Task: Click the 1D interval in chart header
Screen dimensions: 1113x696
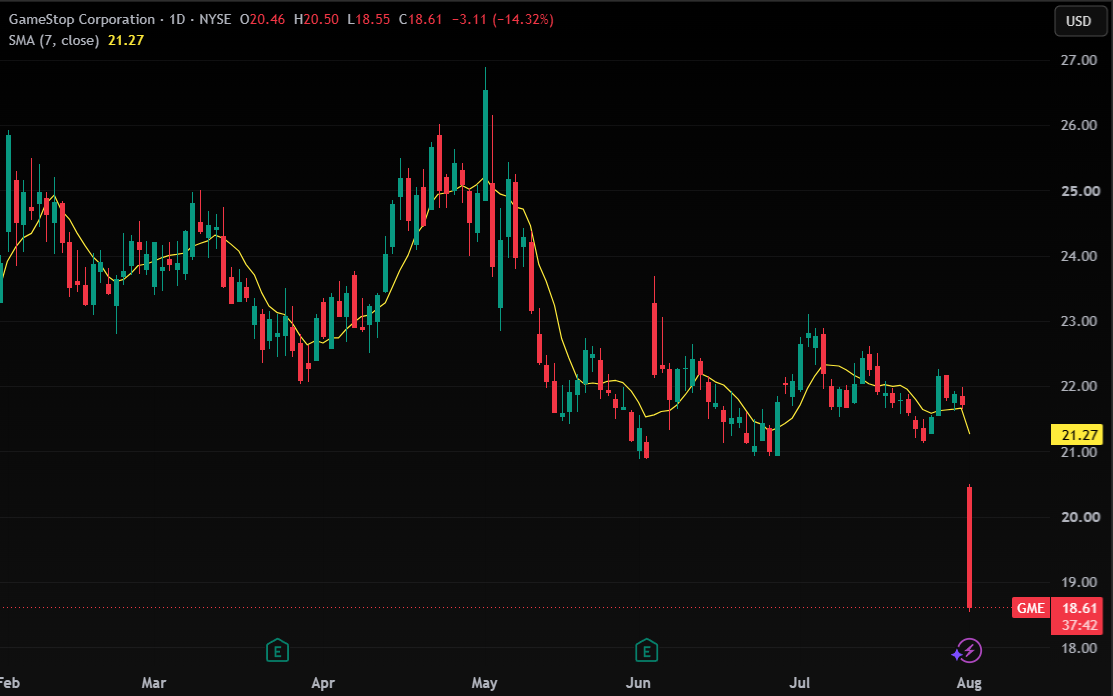Action: pyautogui.click(x=177, y=19)
